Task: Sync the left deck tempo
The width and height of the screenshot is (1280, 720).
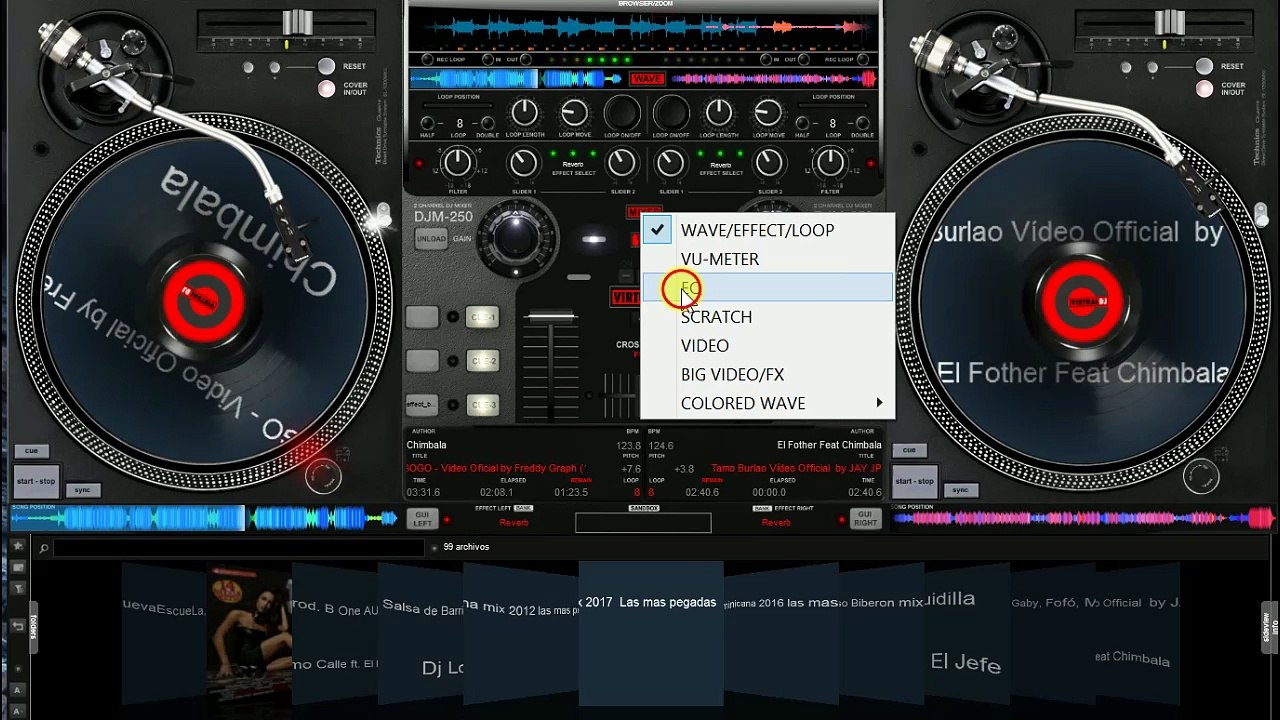Action: point(83,490)
